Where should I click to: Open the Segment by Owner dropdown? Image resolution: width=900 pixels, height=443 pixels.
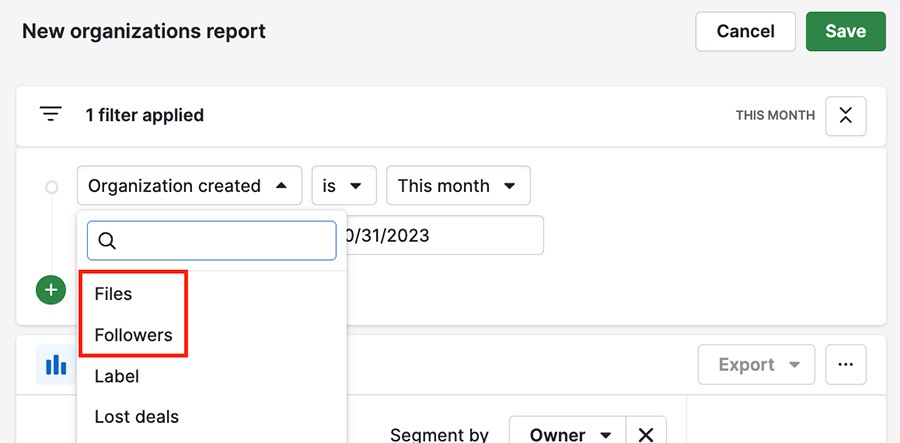[568, 434]
